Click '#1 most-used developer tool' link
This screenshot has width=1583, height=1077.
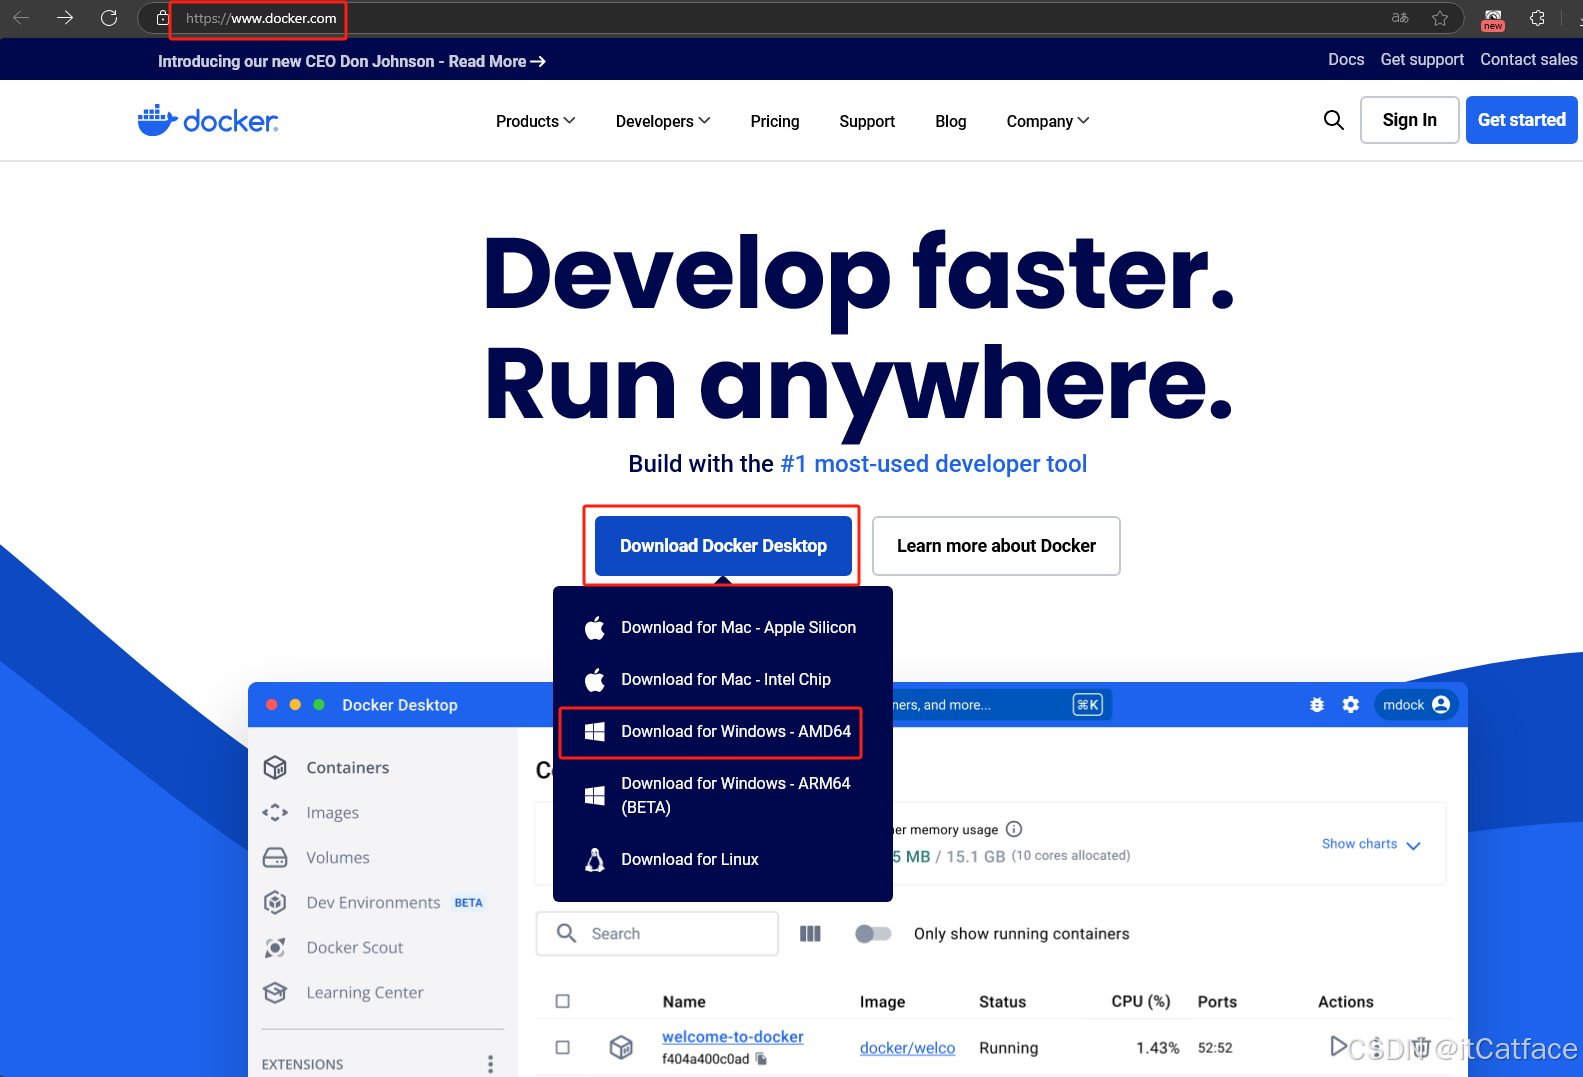(x=933, y=464)
